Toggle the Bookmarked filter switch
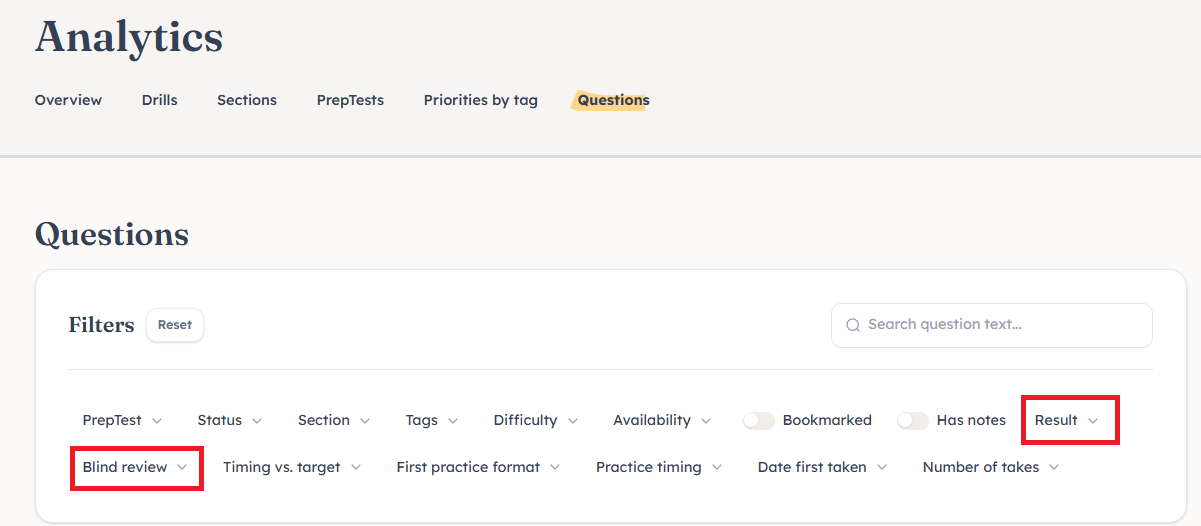Image resolution: width=1201 pixels, height=526 pixels. 759,421
